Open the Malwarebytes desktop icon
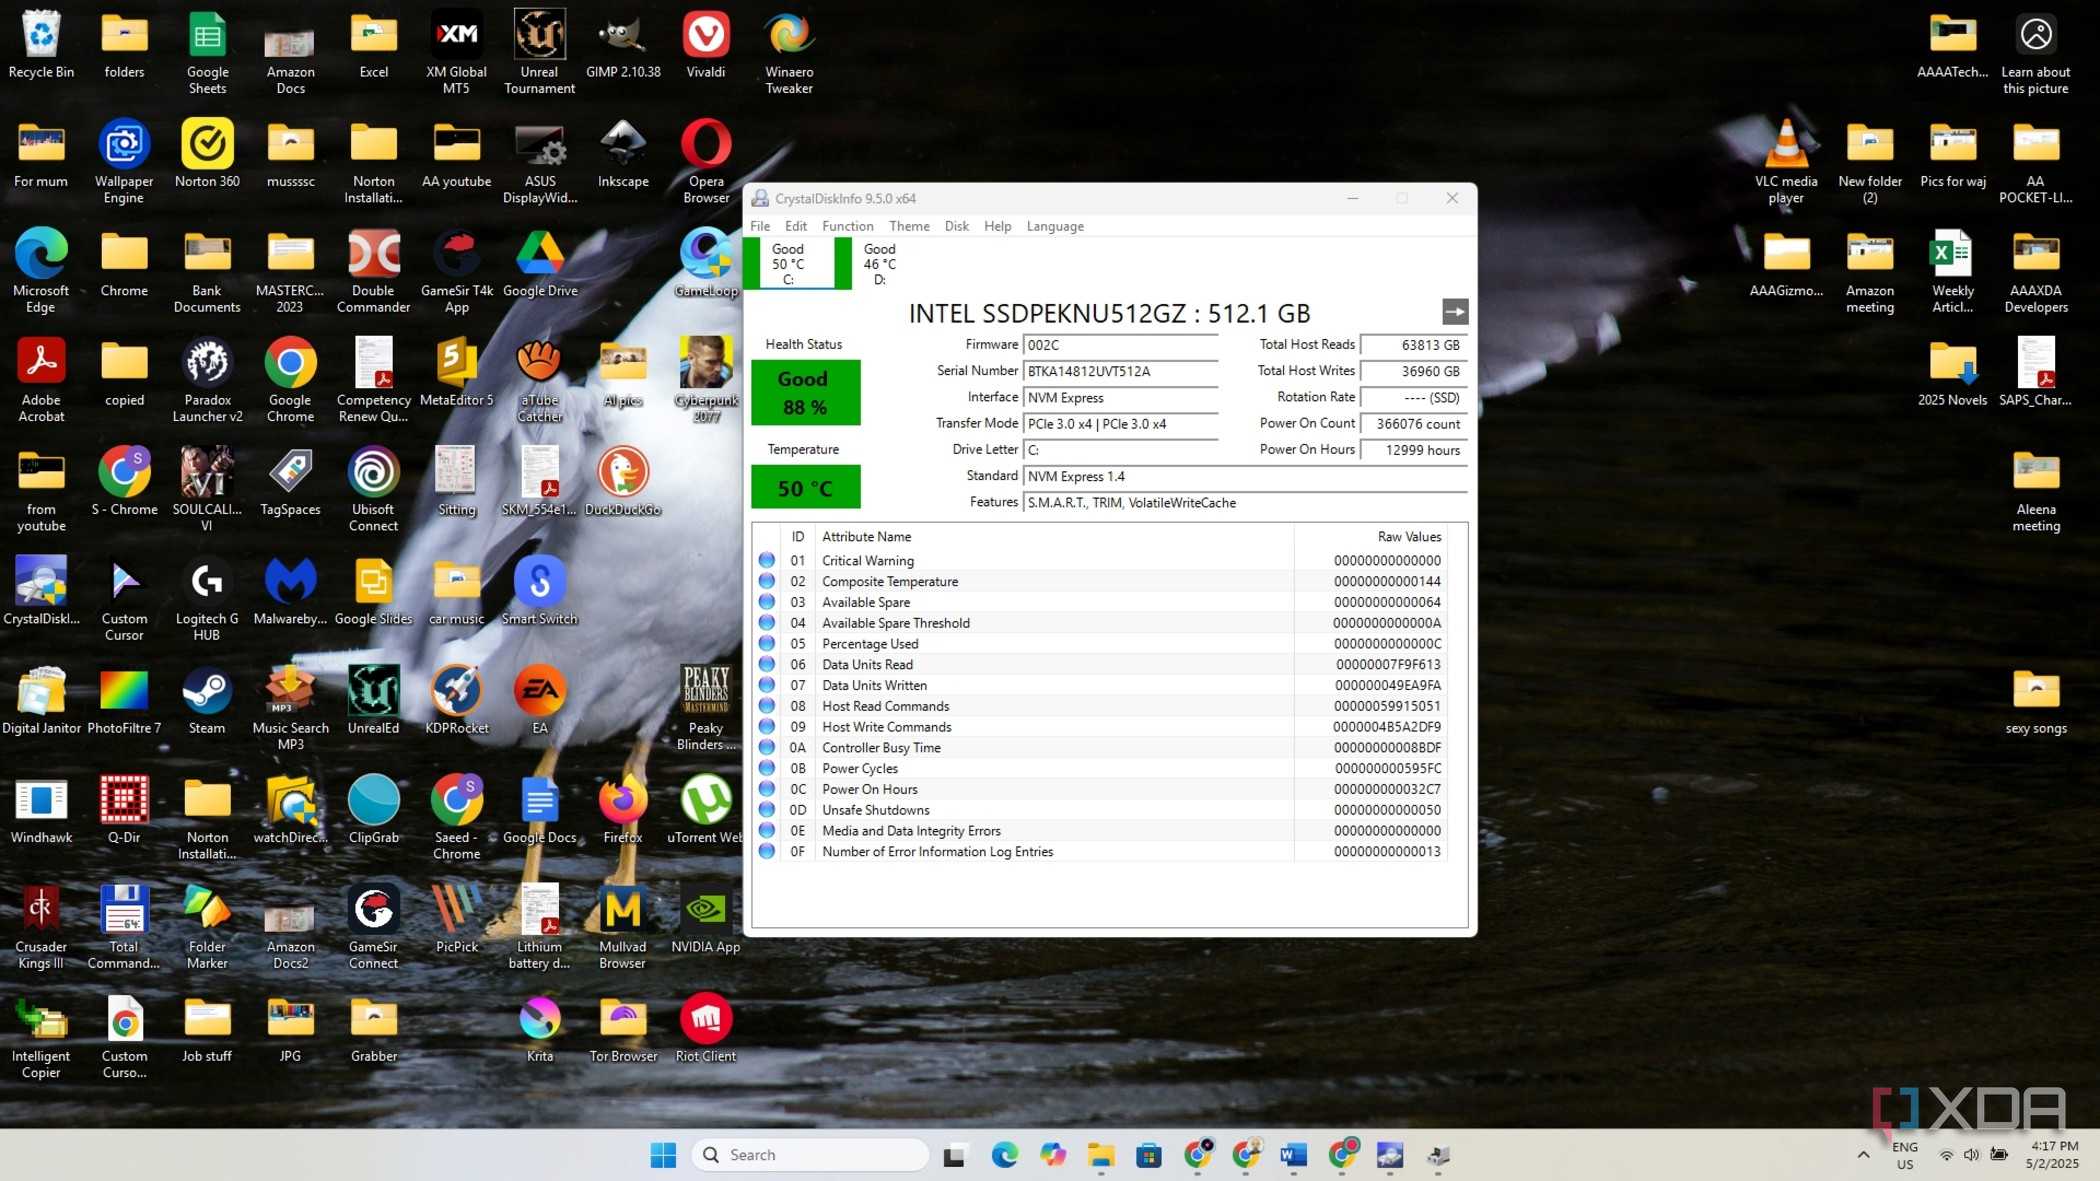 (290, 592)
